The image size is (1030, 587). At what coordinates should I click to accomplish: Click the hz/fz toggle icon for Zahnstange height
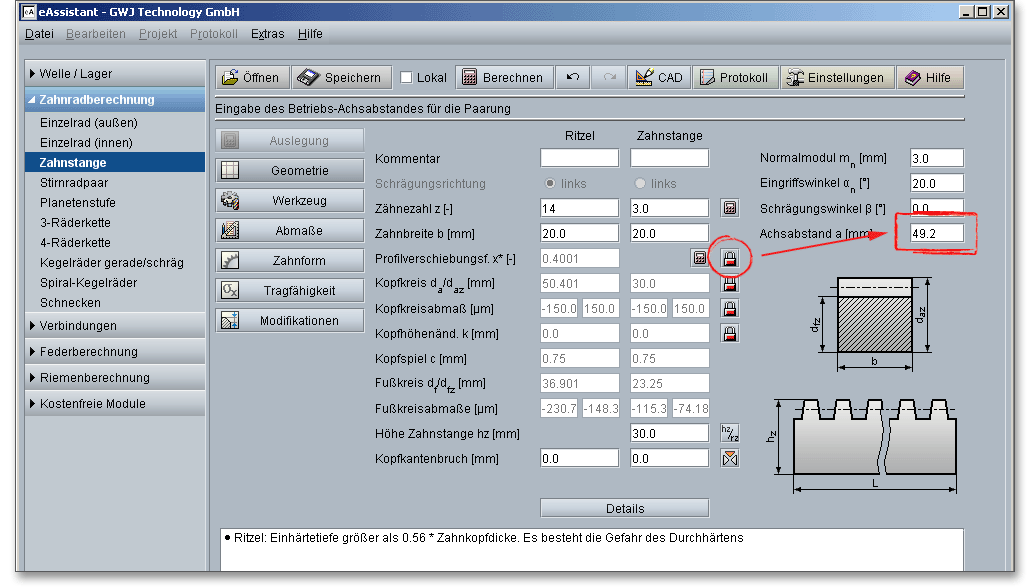[x=730, y=433]
